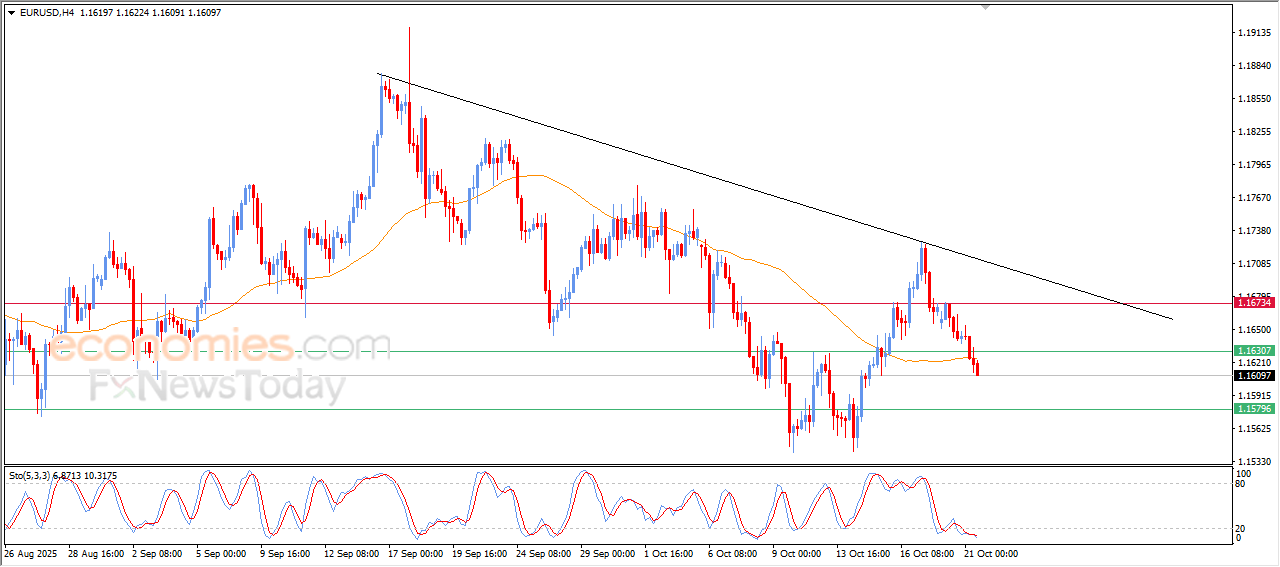Click the tallest wick candle at chart peak

click(409, 60)
